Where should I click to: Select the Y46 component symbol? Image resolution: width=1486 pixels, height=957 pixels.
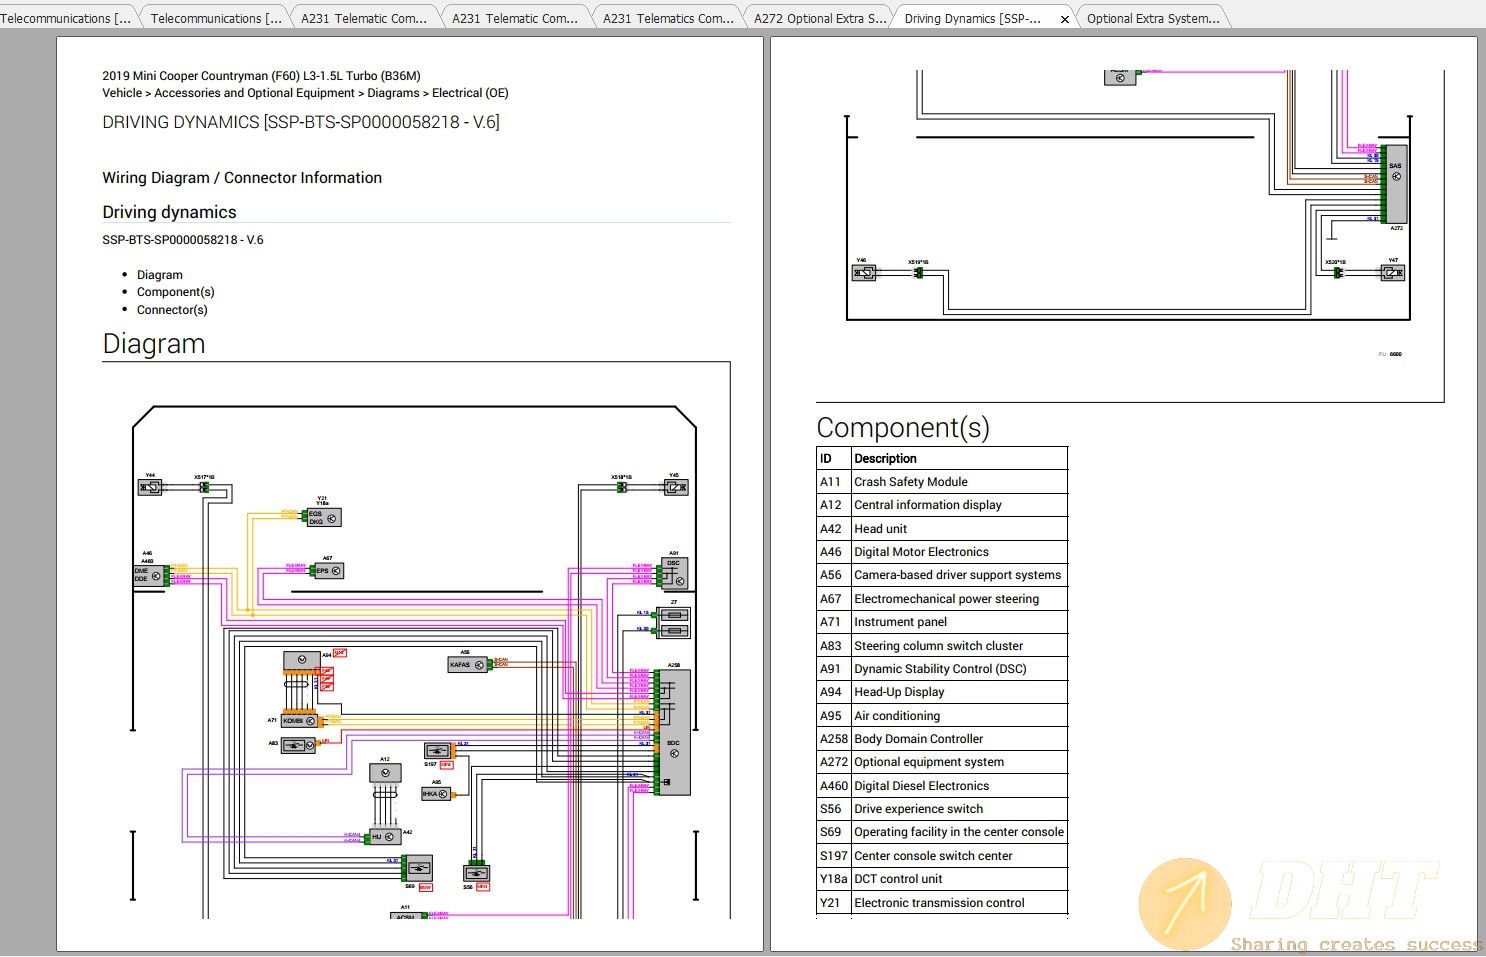[864, 273]
